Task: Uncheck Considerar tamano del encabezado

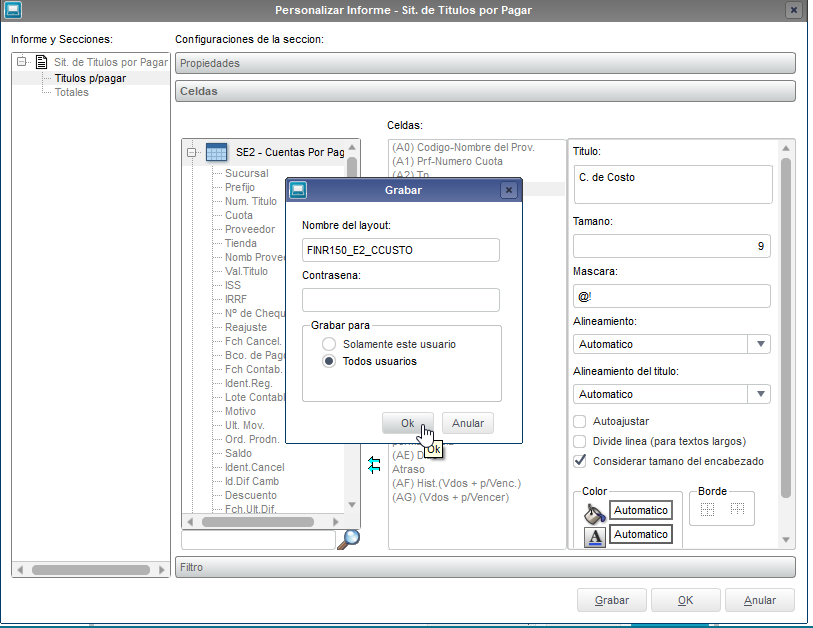Action: (580, 461)
